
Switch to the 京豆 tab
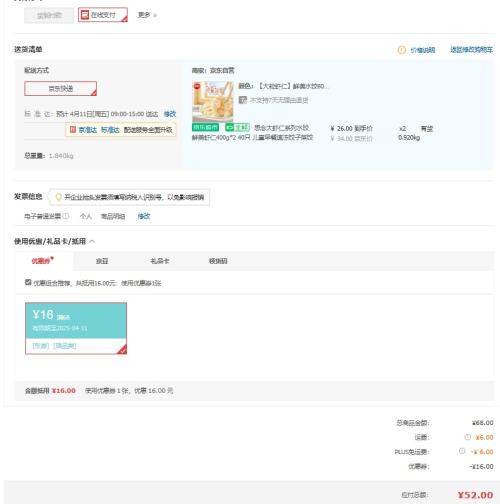click(x=102, y=261)
